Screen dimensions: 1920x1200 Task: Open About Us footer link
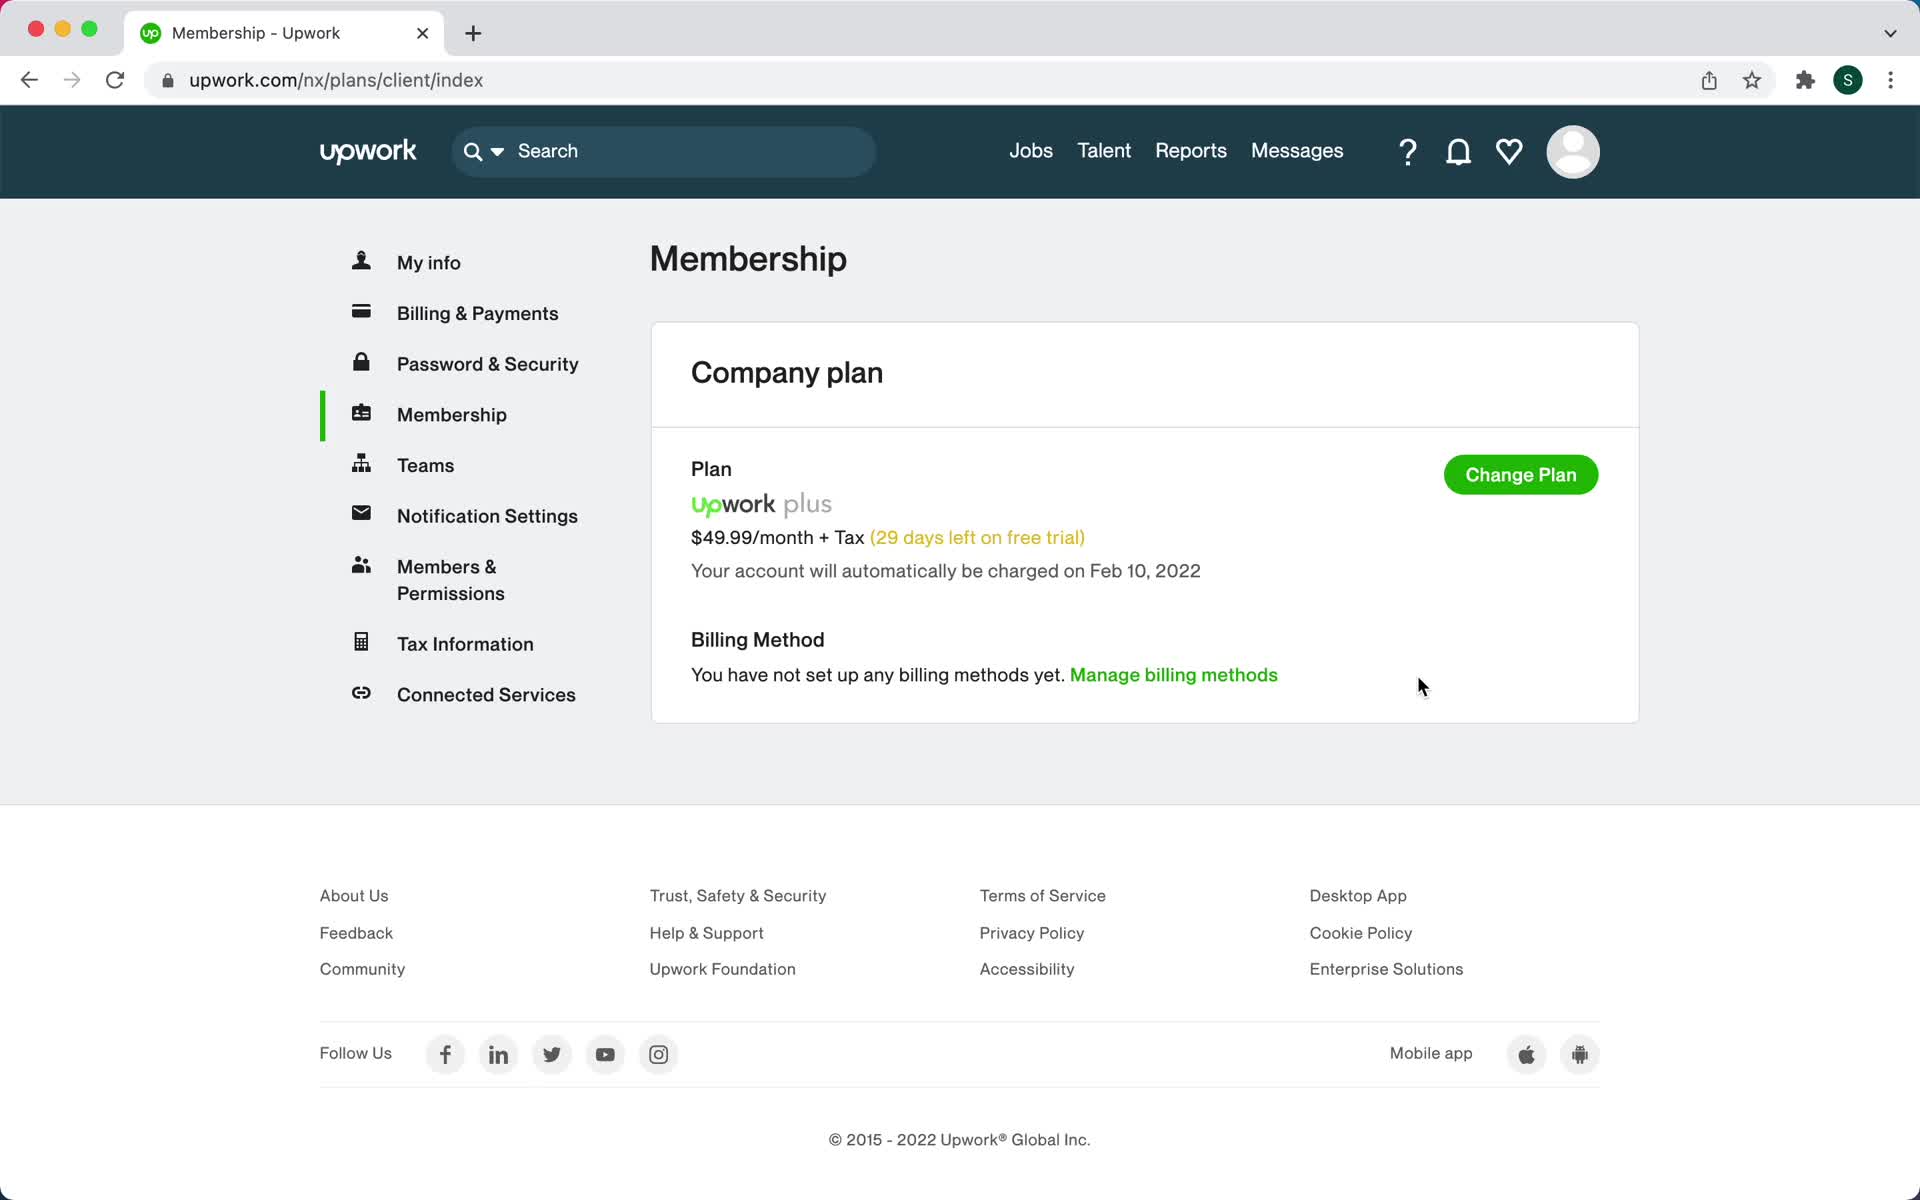click(354, 896)
